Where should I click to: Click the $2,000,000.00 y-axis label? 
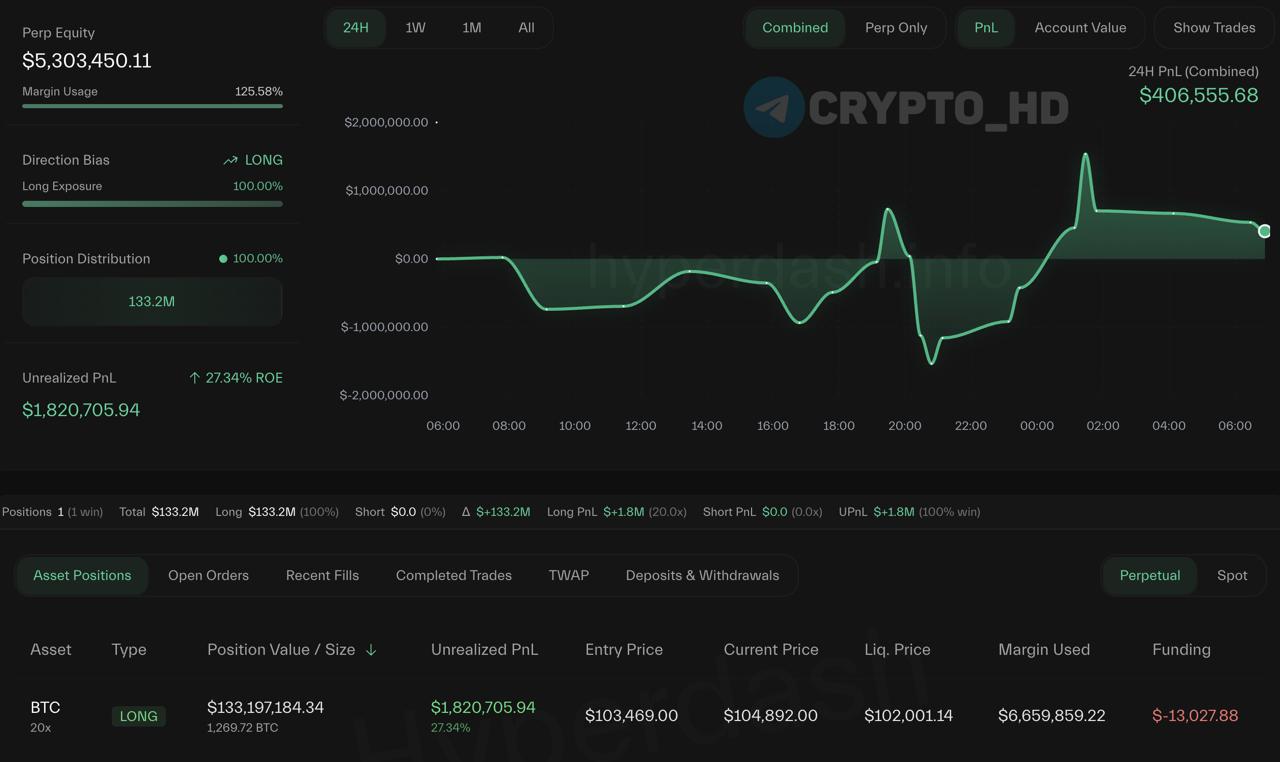click(x=386, y=122)
